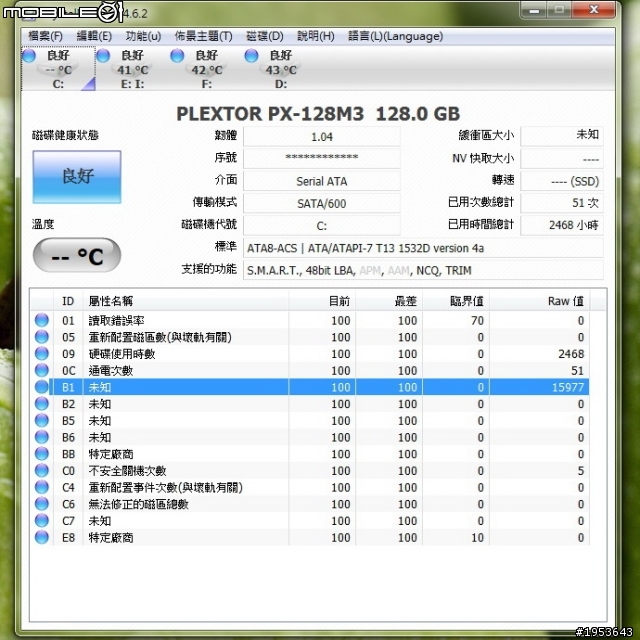Select the 重新配置磁區數(與壞軌有關) row
Image resolution: width=640 pixels, height=640 pixels.
coord(310,337)
